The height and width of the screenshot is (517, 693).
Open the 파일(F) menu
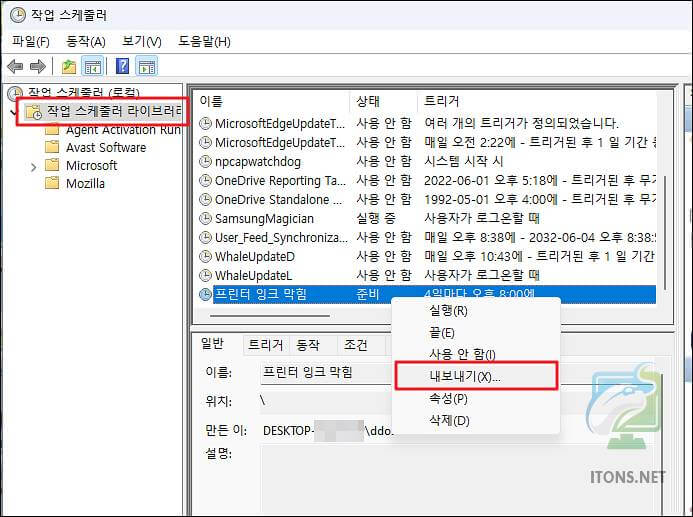coord(31,42)
